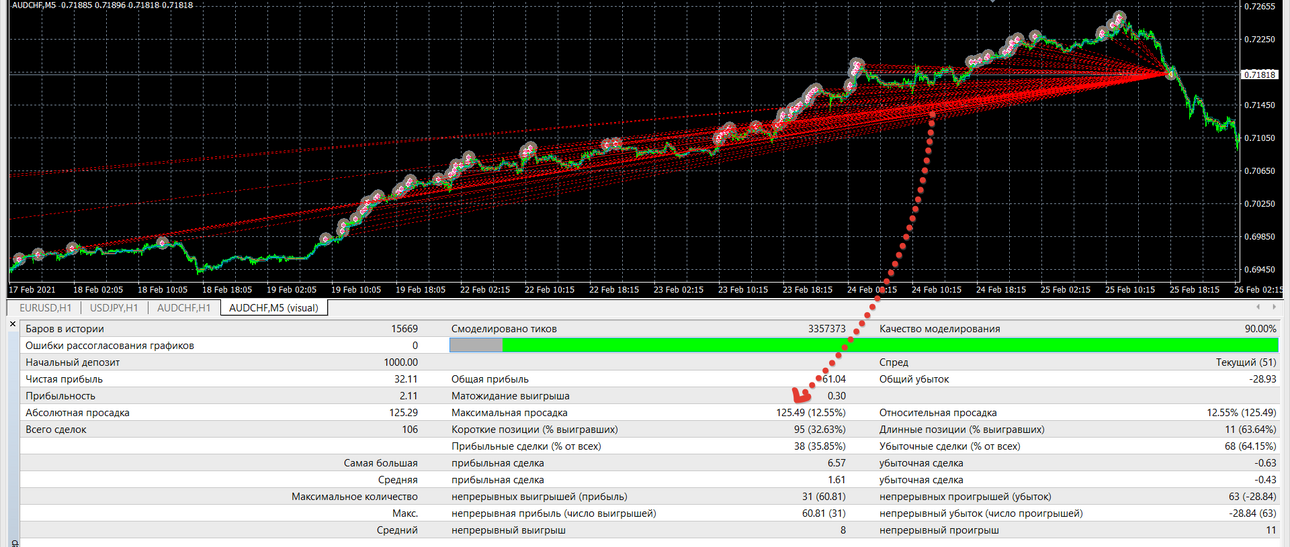Image resolution: width=1290 pixels, height=547 pixels.
Task: Click the 'Общий убыток' label
Action: pos(914,379)
